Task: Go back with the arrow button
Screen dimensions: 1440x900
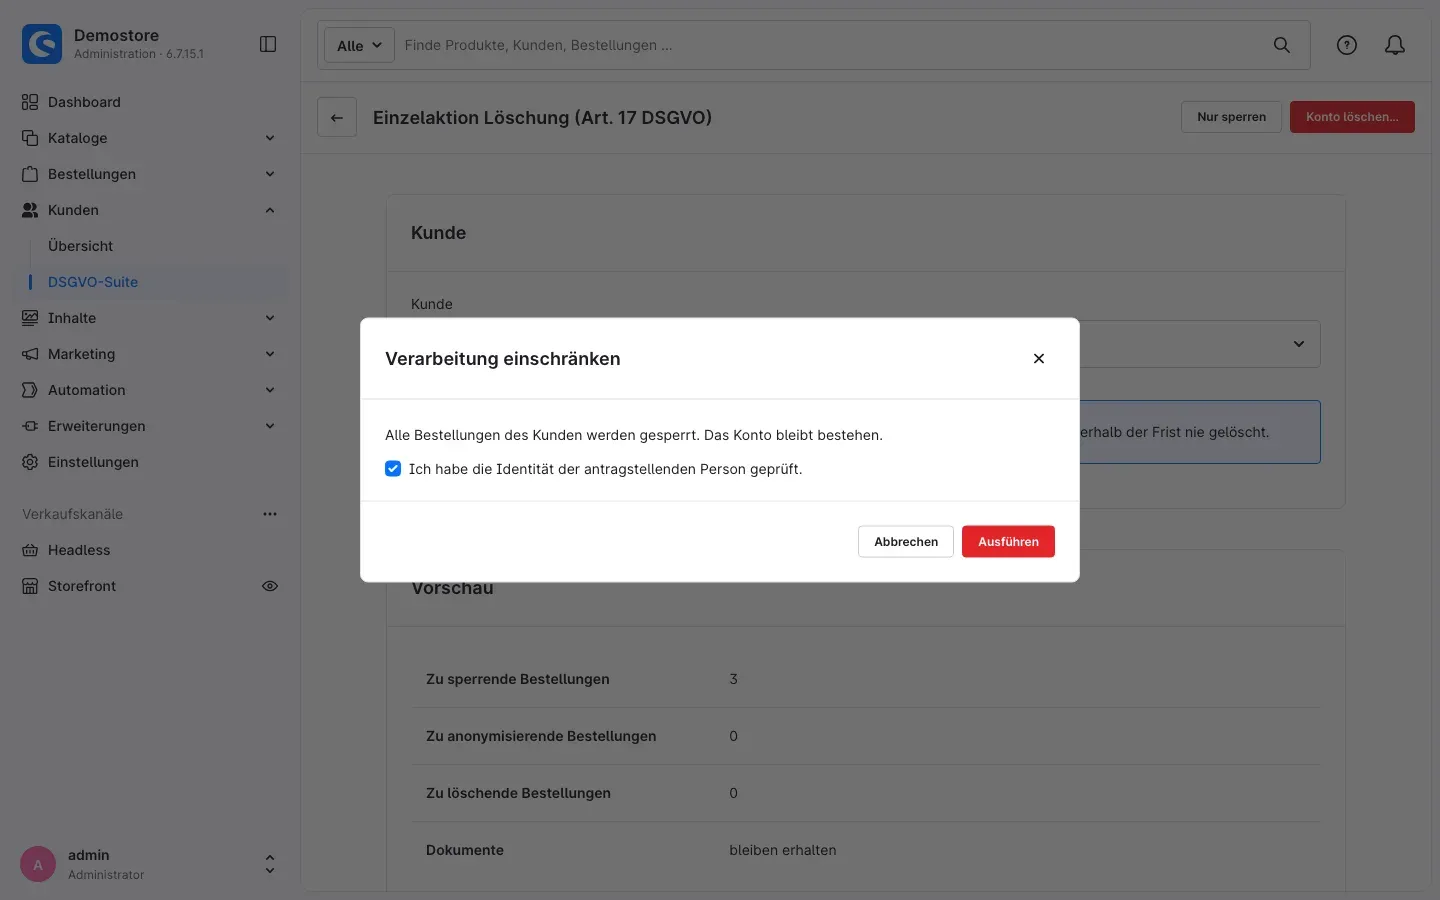Action: [x=337, y=117]
